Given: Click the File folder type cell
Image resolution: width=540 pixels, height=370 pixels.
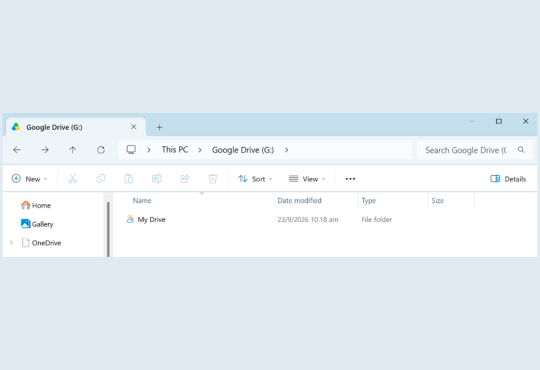Looking at the screenshot, I should coord(376,219).
